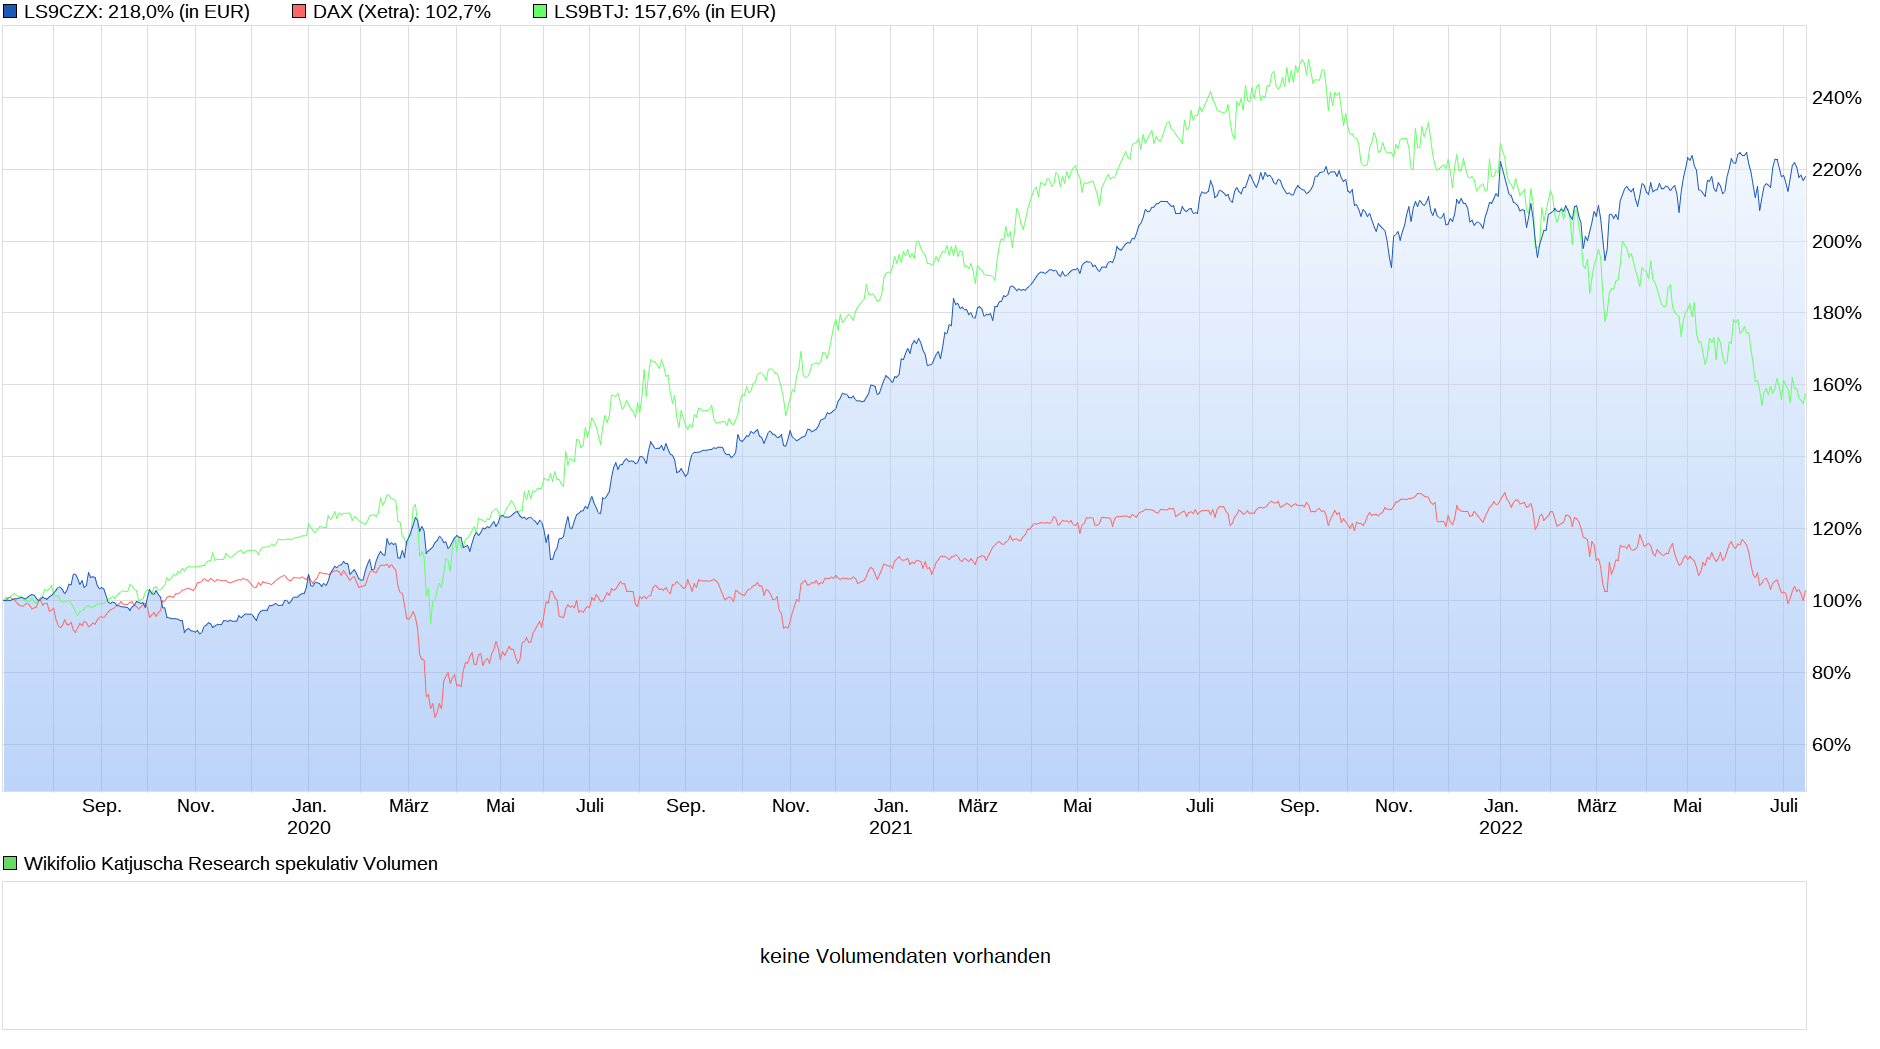
Task: Click the last Juli label on time axis
Action: 1784,806
